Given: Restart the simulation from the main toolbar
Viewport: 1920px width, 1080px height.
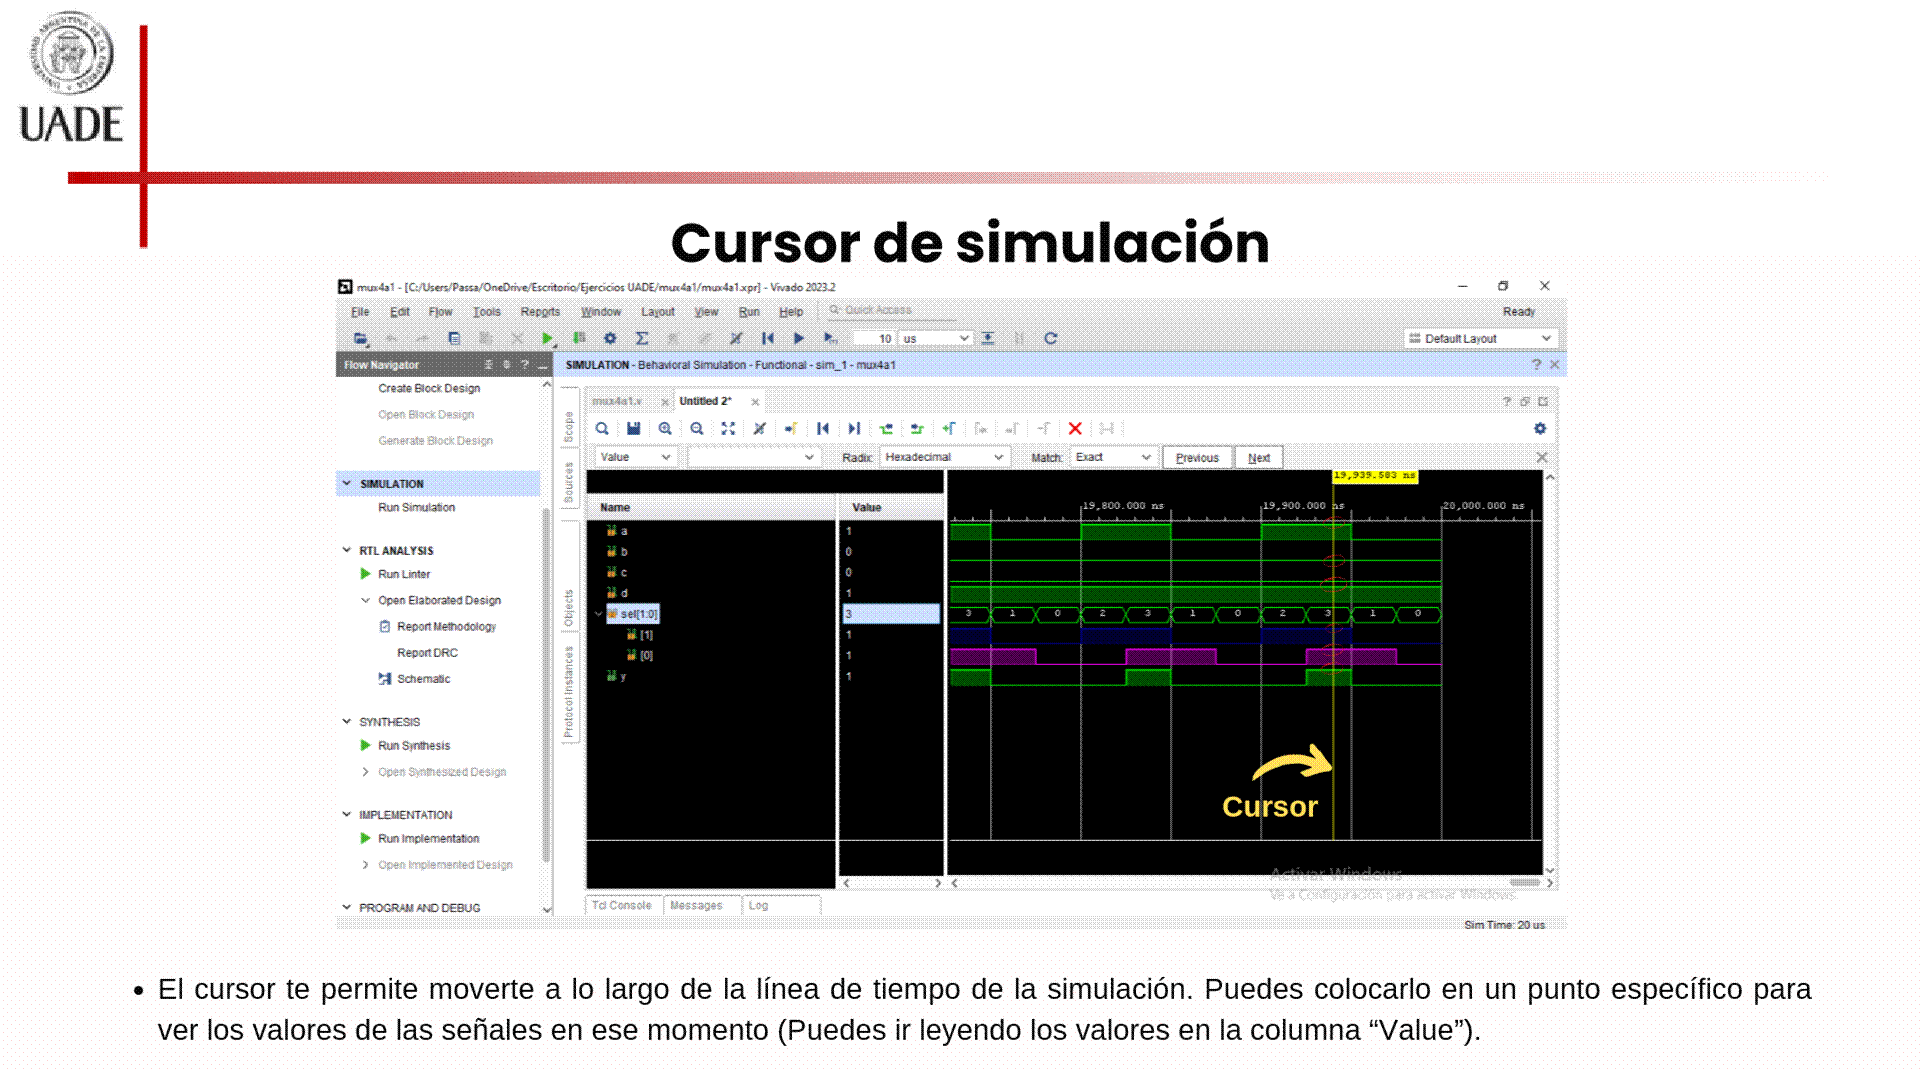Looking at the screenshot, I should (x=767, y=339).
